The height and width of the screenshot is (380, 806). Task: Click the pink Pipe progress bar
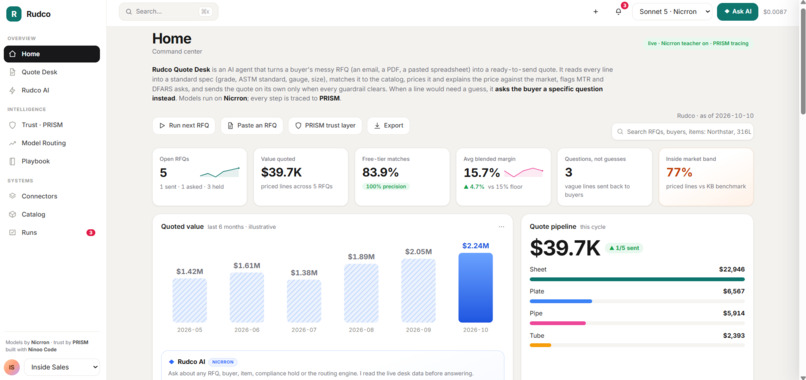click(558, 323)
